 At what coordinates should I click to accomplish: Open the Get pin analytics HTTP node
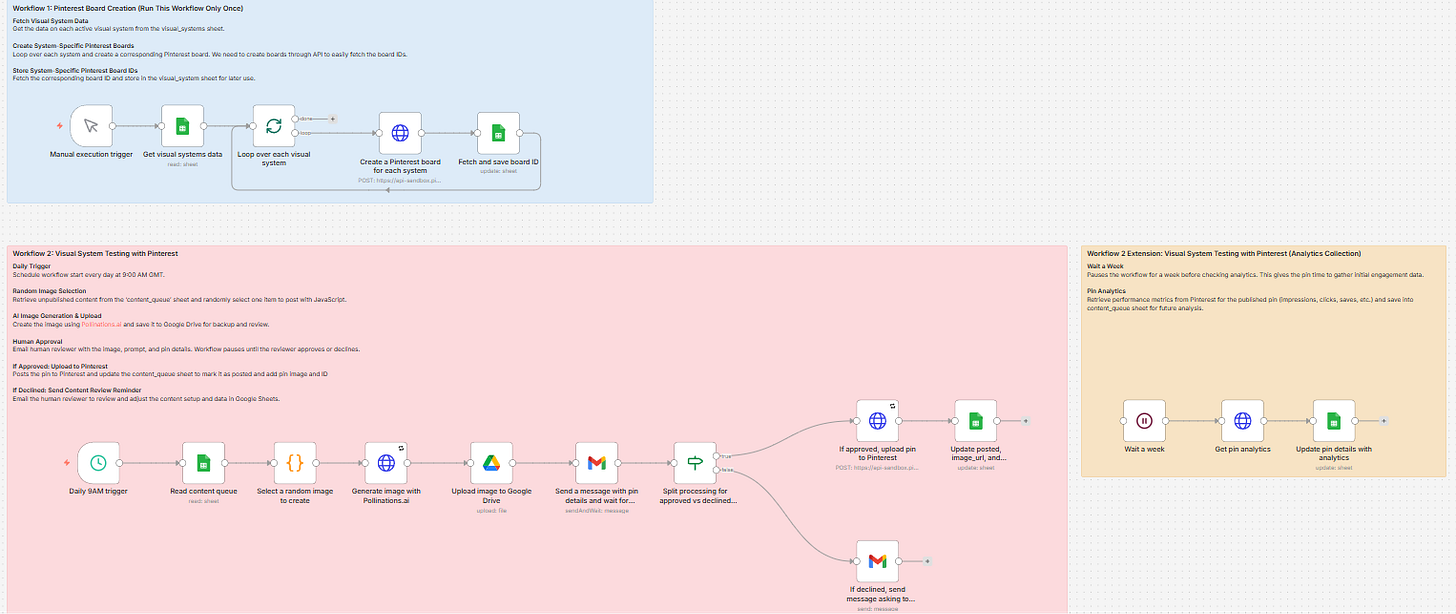1242,421
